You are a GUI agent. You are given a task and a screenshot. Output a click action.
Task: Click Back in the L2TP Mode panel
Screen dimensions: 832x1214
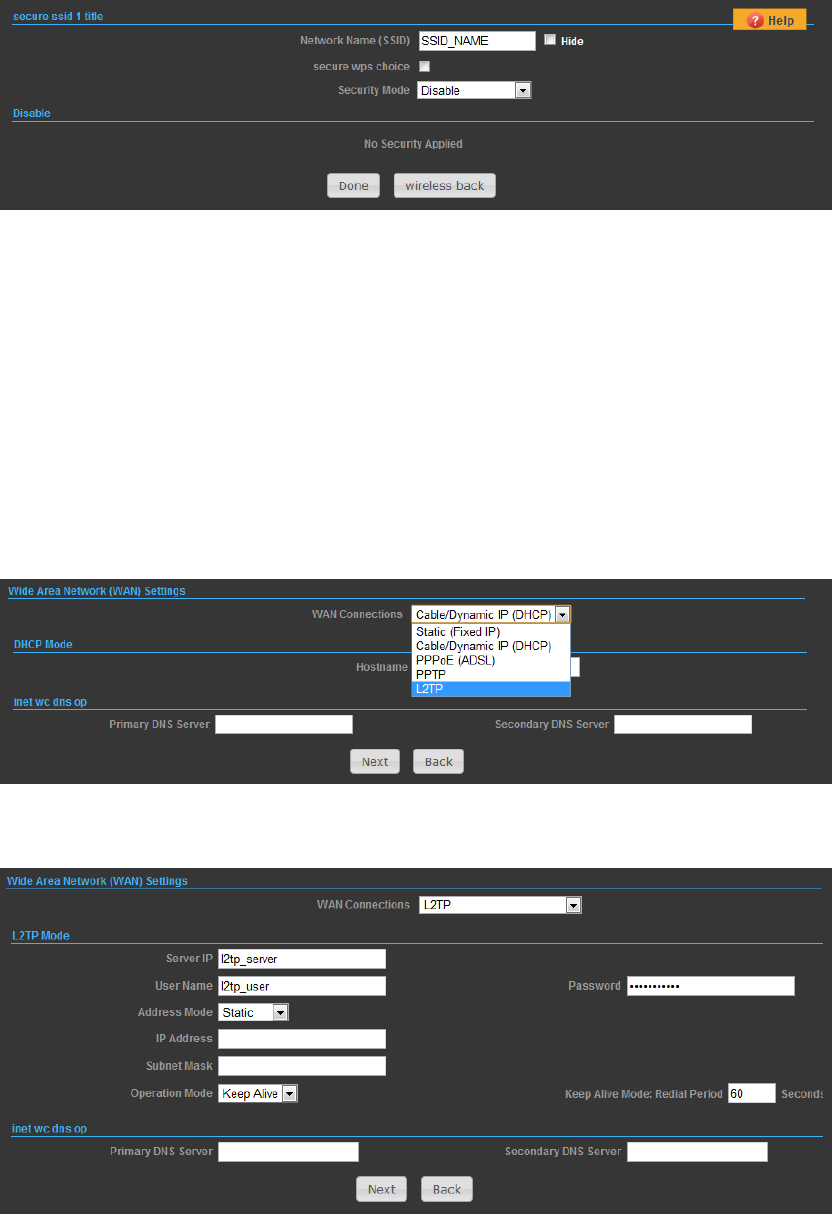click(447, 1189)
